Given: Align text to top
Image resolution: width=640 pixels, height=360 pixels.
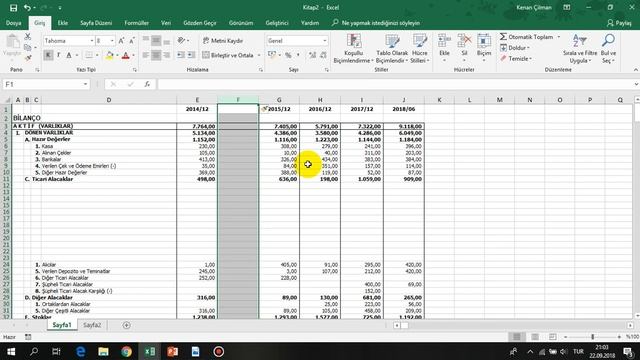Looking at the screenshot, I should (146, 40).
